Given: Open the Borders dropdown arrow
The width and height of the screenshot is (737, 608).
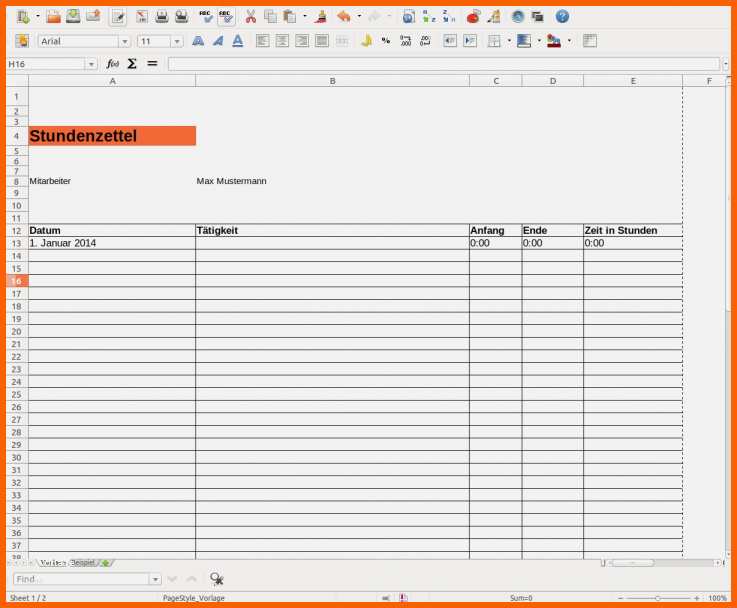Looking at the screenshot, I should 509,41.
